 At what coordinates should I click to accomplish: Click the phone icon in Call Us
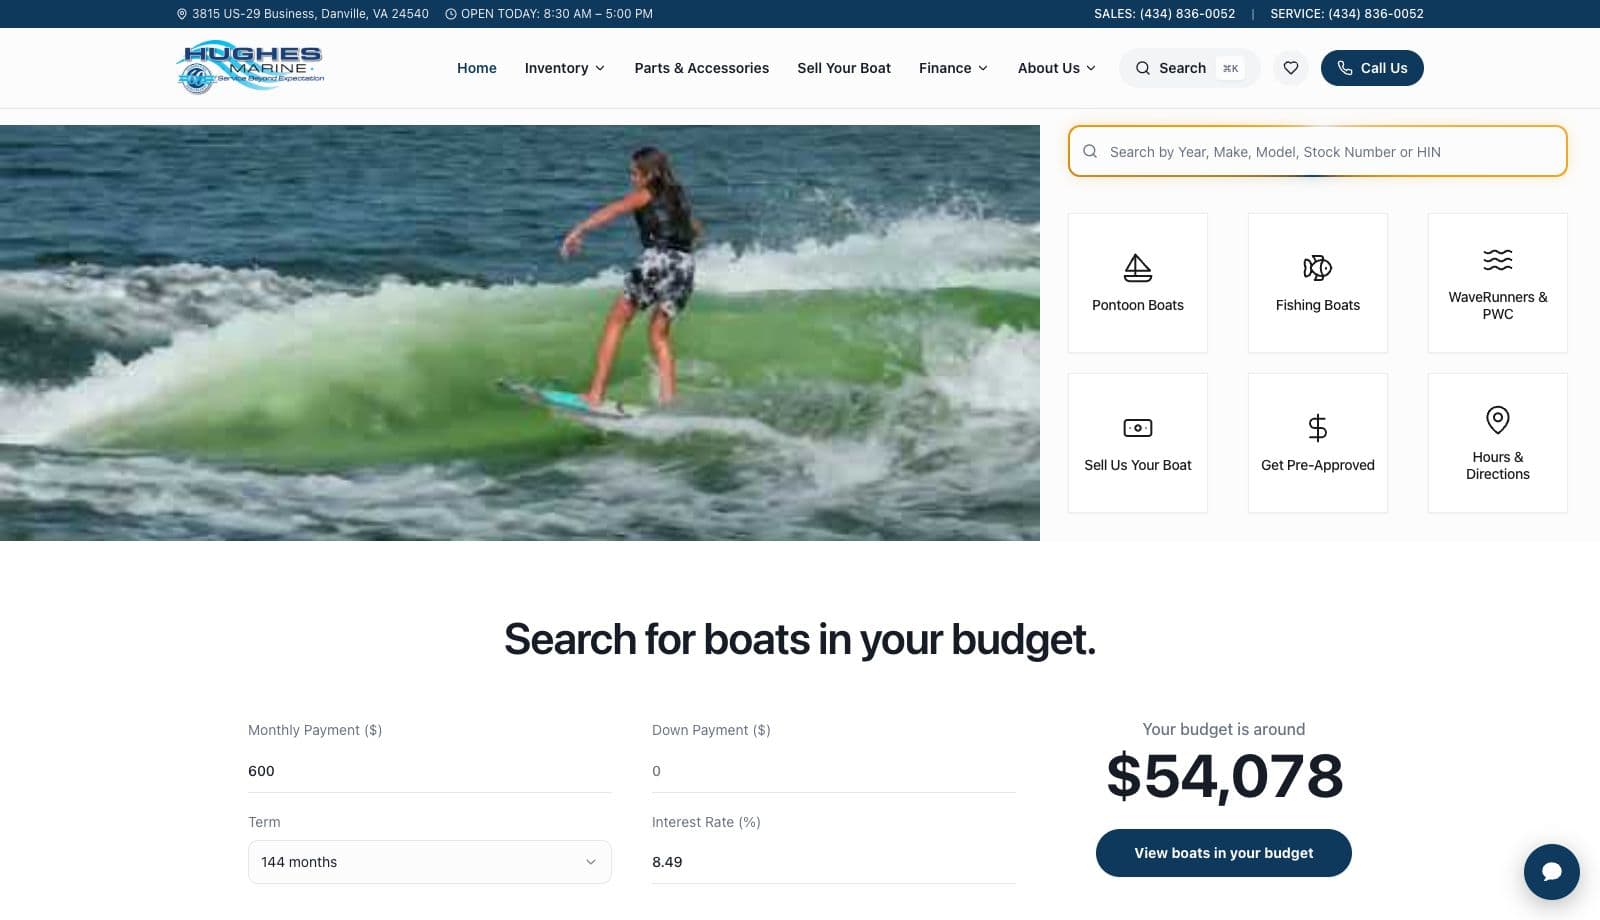pos(1345,68)
